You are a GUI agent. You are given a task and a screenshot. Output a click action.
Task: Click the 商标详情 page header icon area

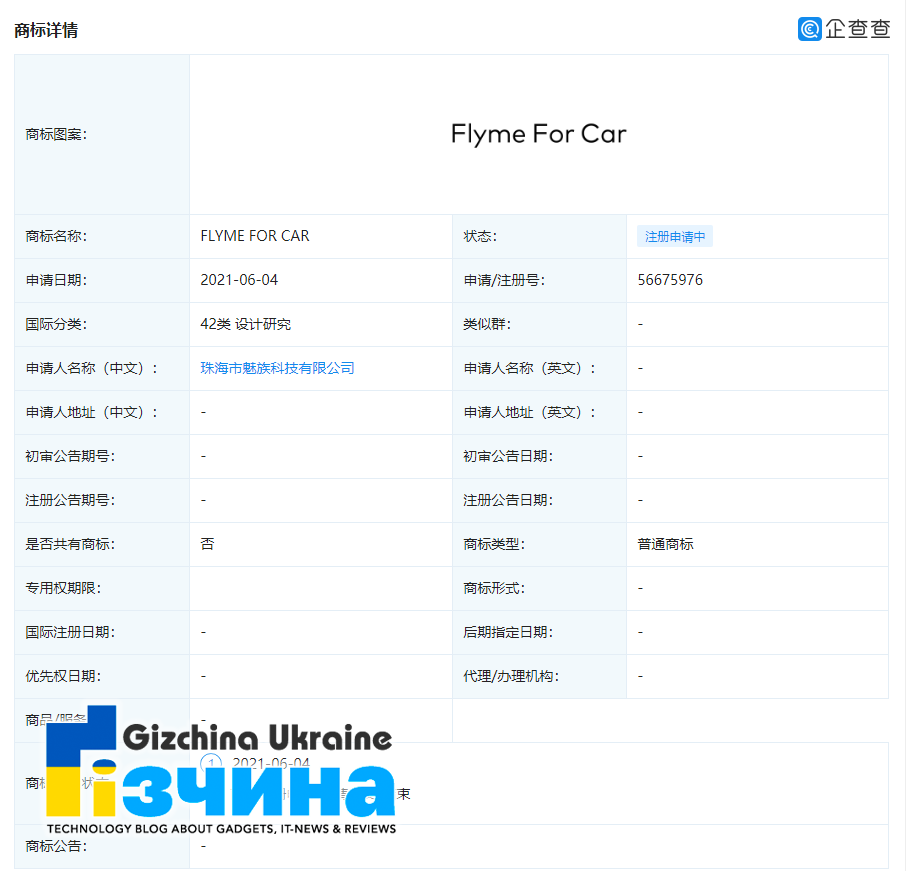(47, 30)
